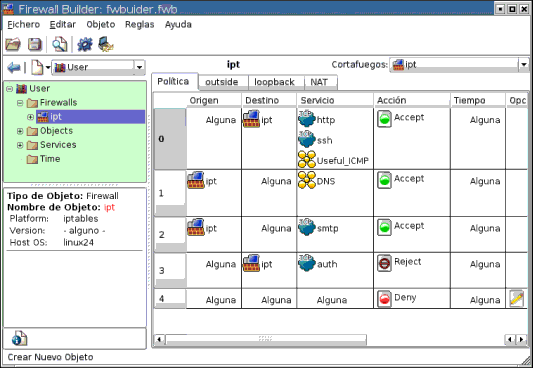Click the new object page icon

point(37,67)
